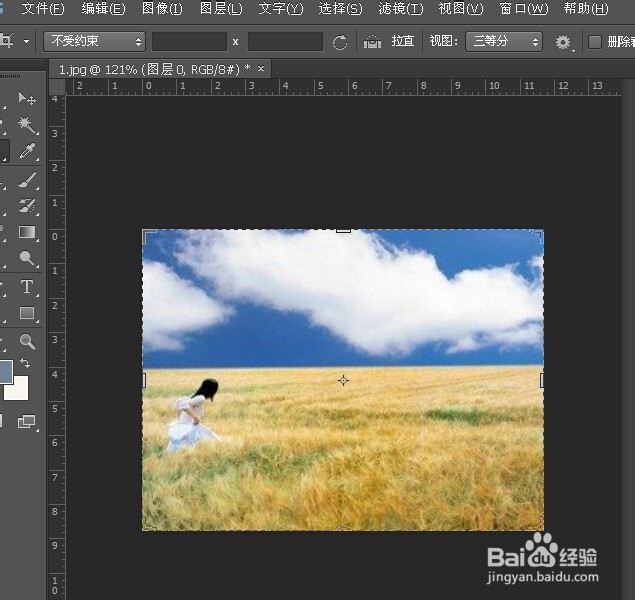Screen dimensions: 635x600
Task: Open the 三等分 overlay view dropdown
Action: [x=504, y=41]
